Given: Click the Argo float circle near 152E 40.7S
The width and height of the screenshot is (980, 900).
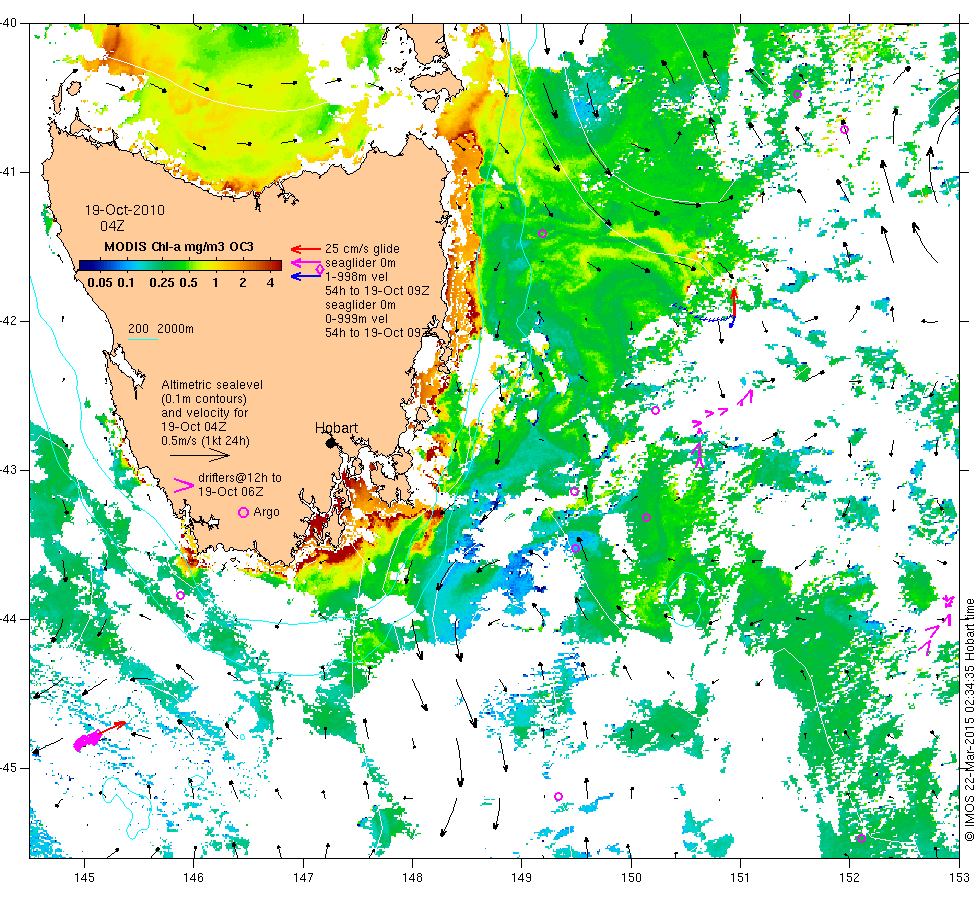Looking at the screenshot, I should click(844, 130).
